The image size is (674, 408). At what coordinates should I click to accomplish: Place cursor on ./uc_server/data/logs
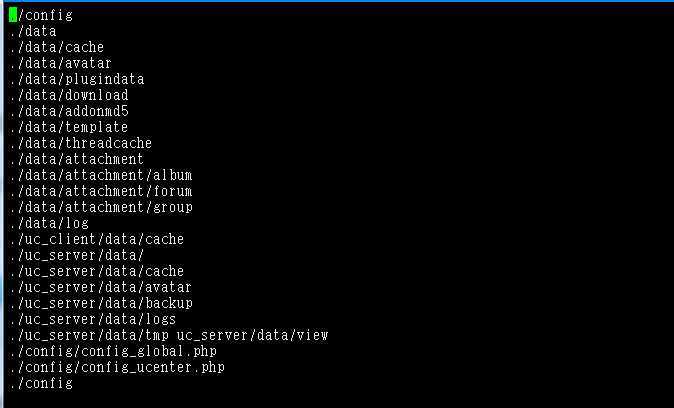[x=92, y=319]
